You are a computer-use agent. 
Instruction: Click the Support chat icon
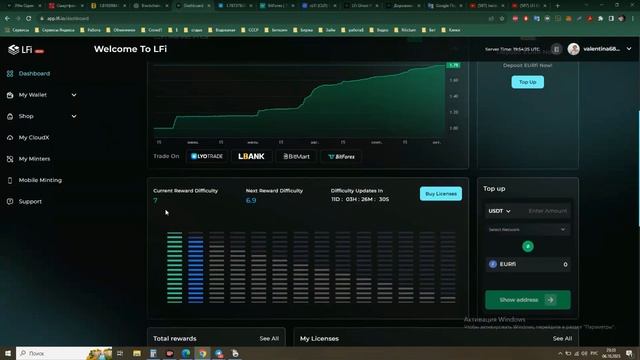(10, 201)
